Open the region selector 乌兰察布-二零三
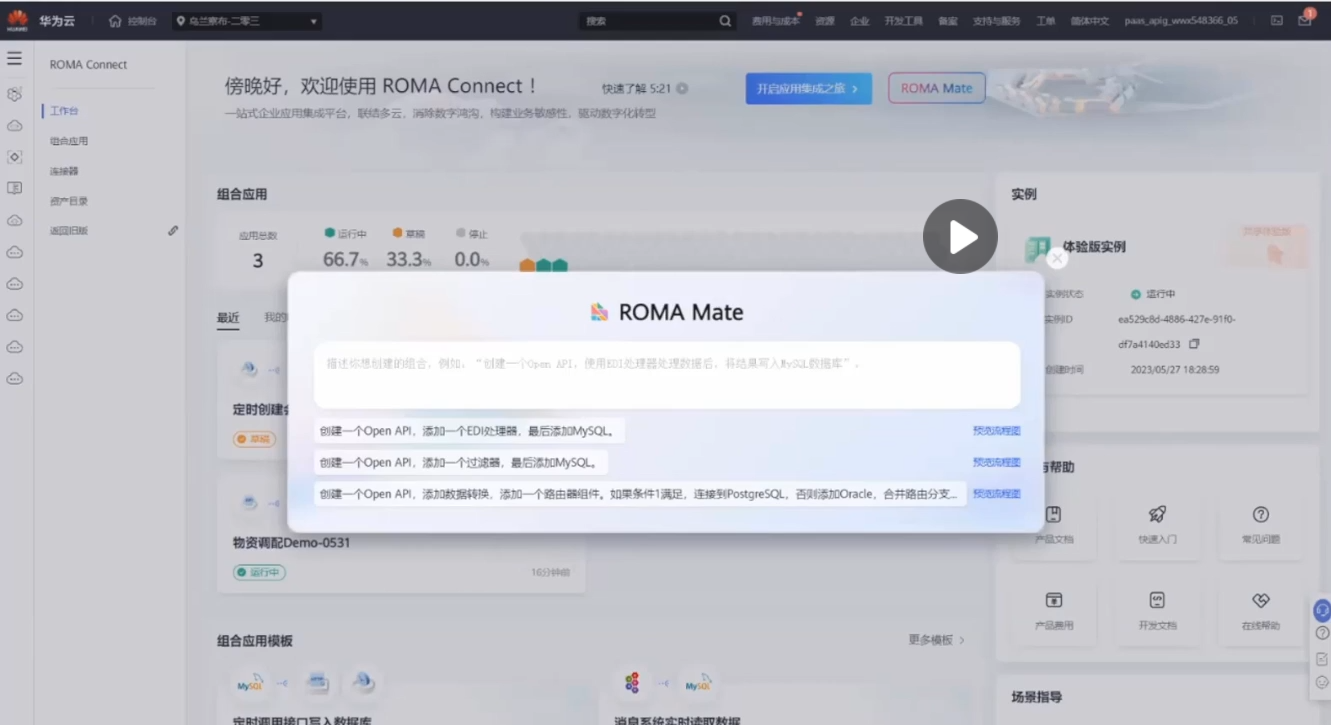Screen dimensions: 1331x725 (246, 21)
